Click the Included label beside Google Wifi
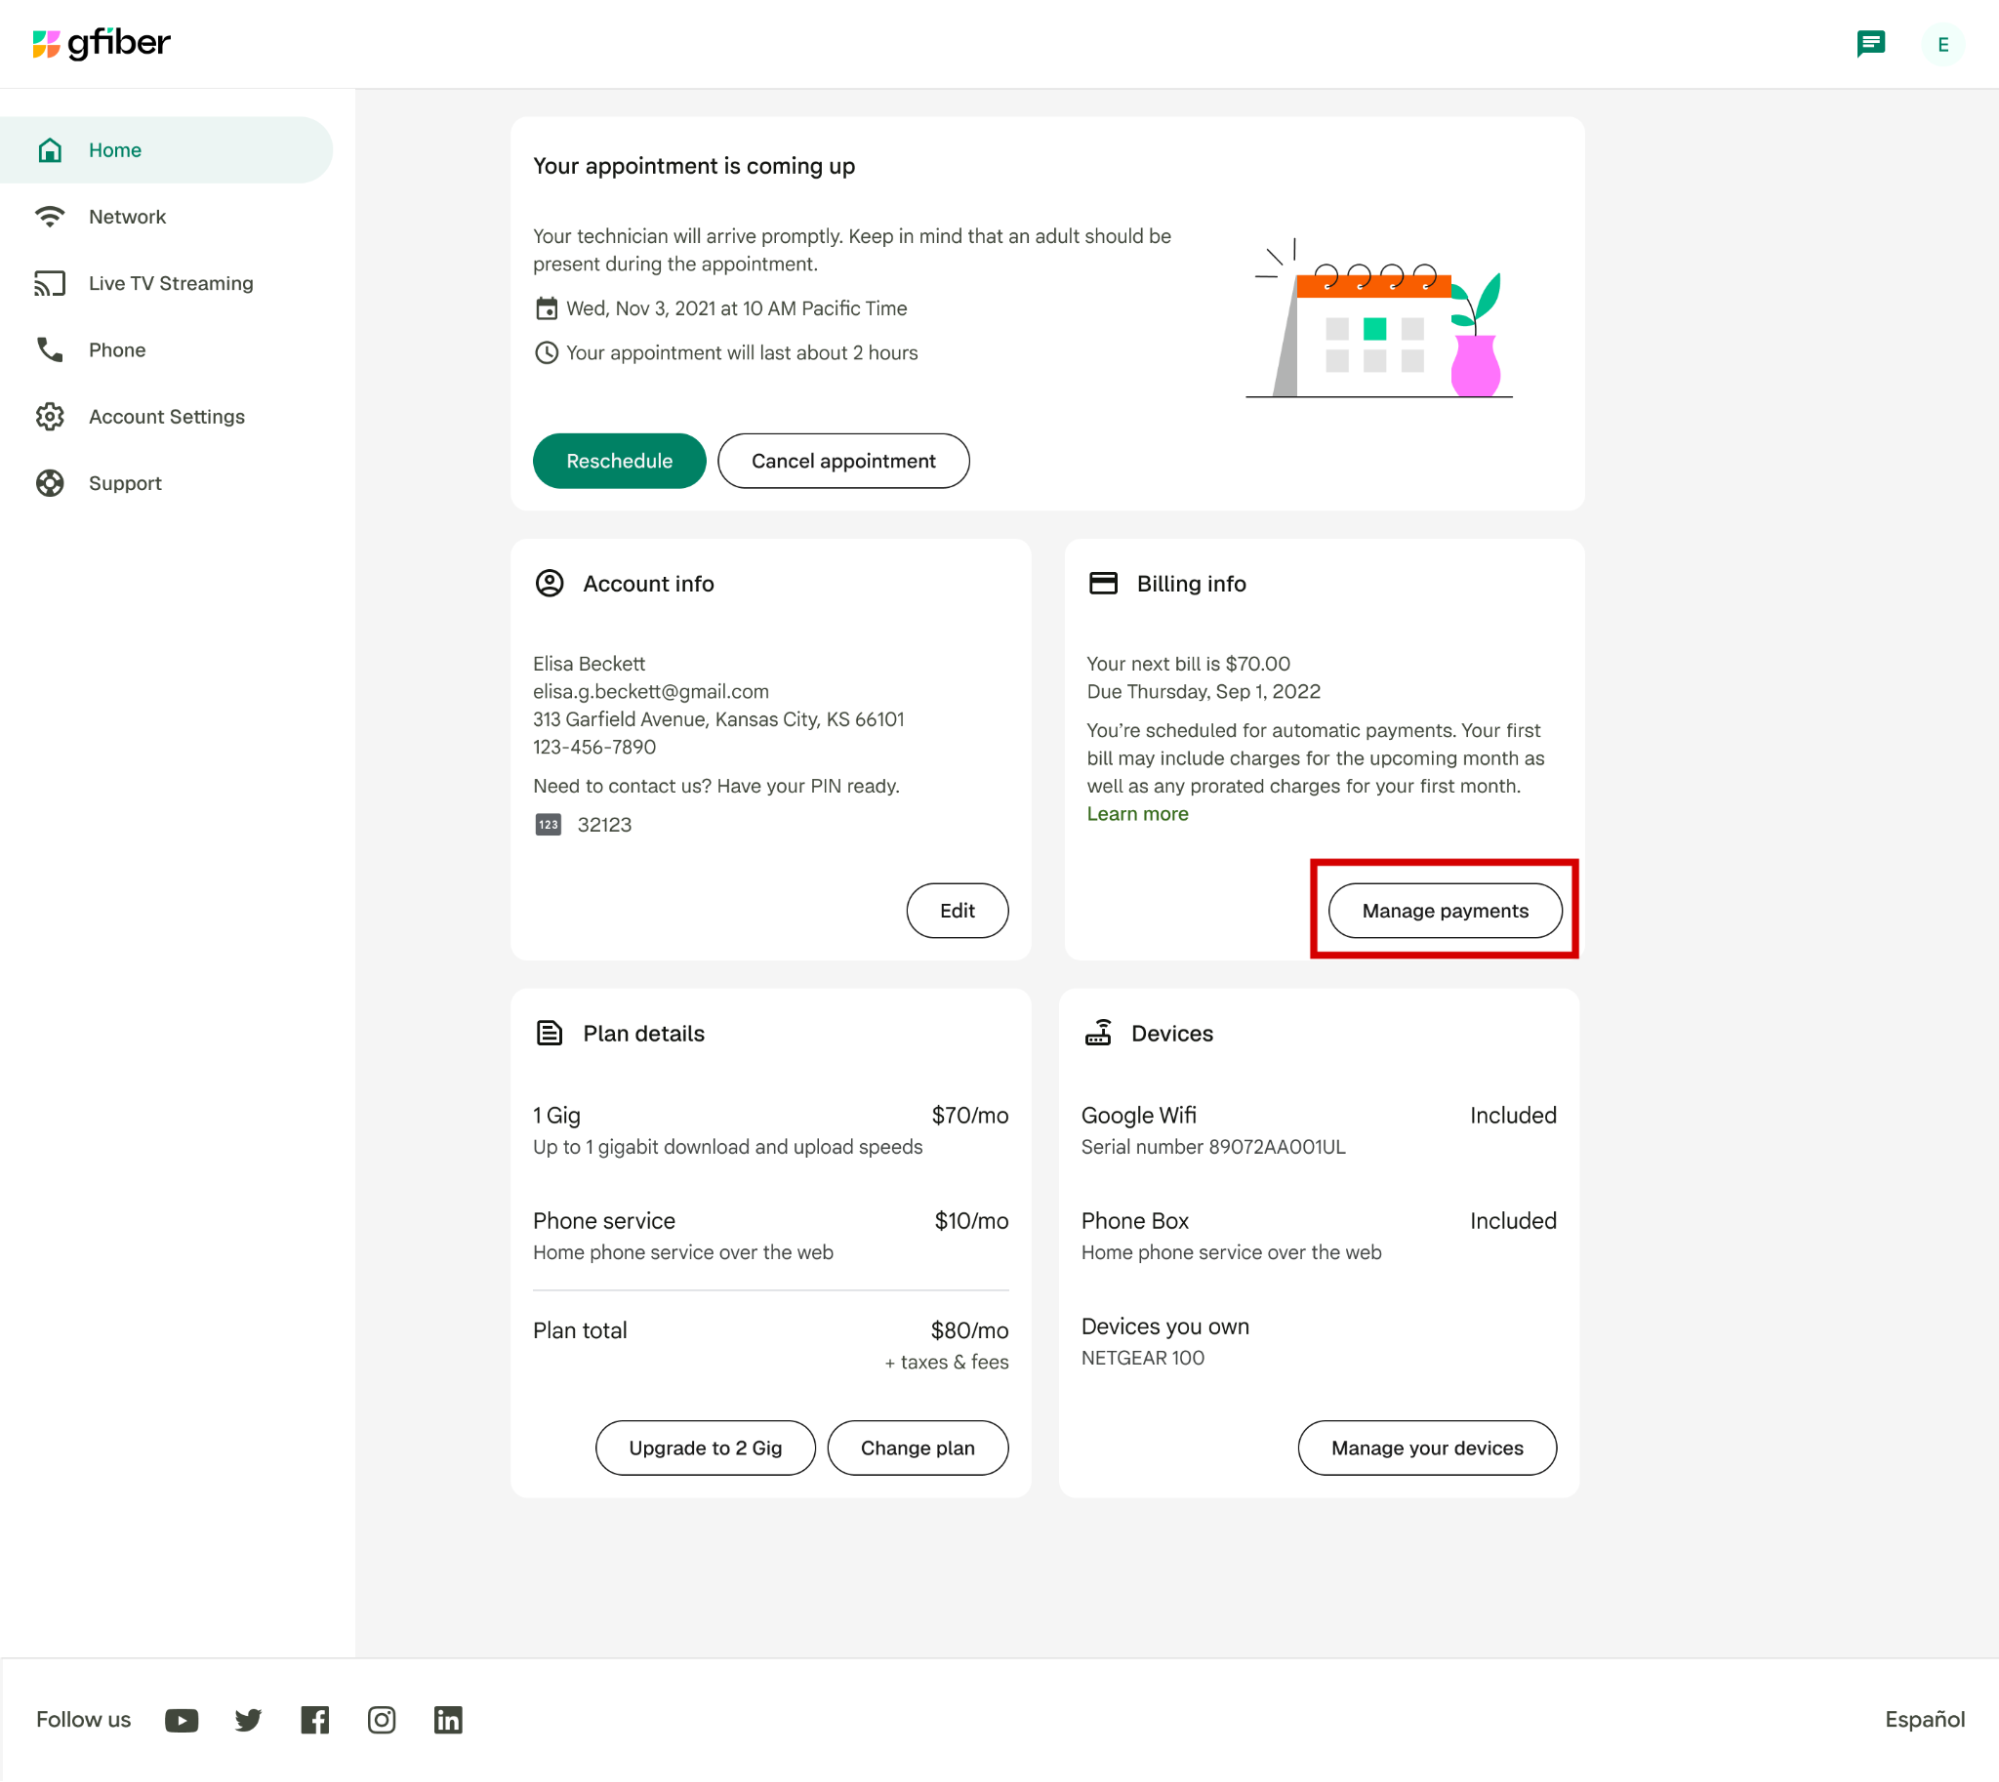 pyautogui.click(x=1512, y=1115)
